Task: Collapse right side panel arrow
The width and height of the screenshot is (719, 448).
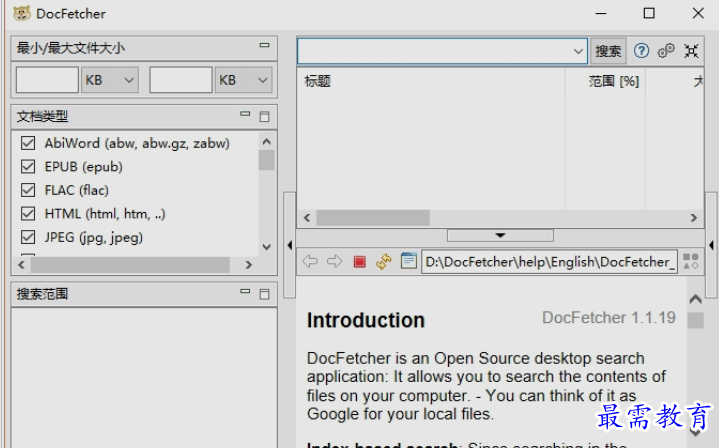Action: [711, 245]
